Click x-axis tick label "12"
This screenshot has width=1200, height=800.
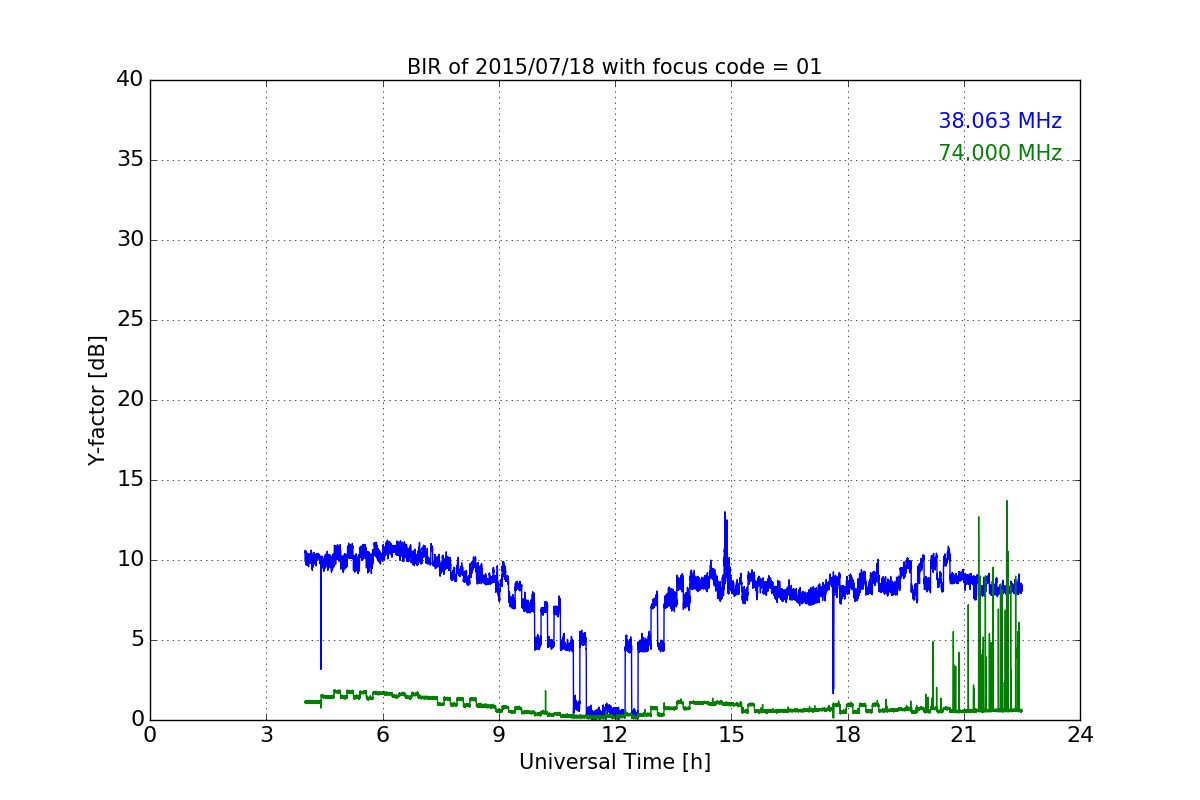tap(615, 735)
